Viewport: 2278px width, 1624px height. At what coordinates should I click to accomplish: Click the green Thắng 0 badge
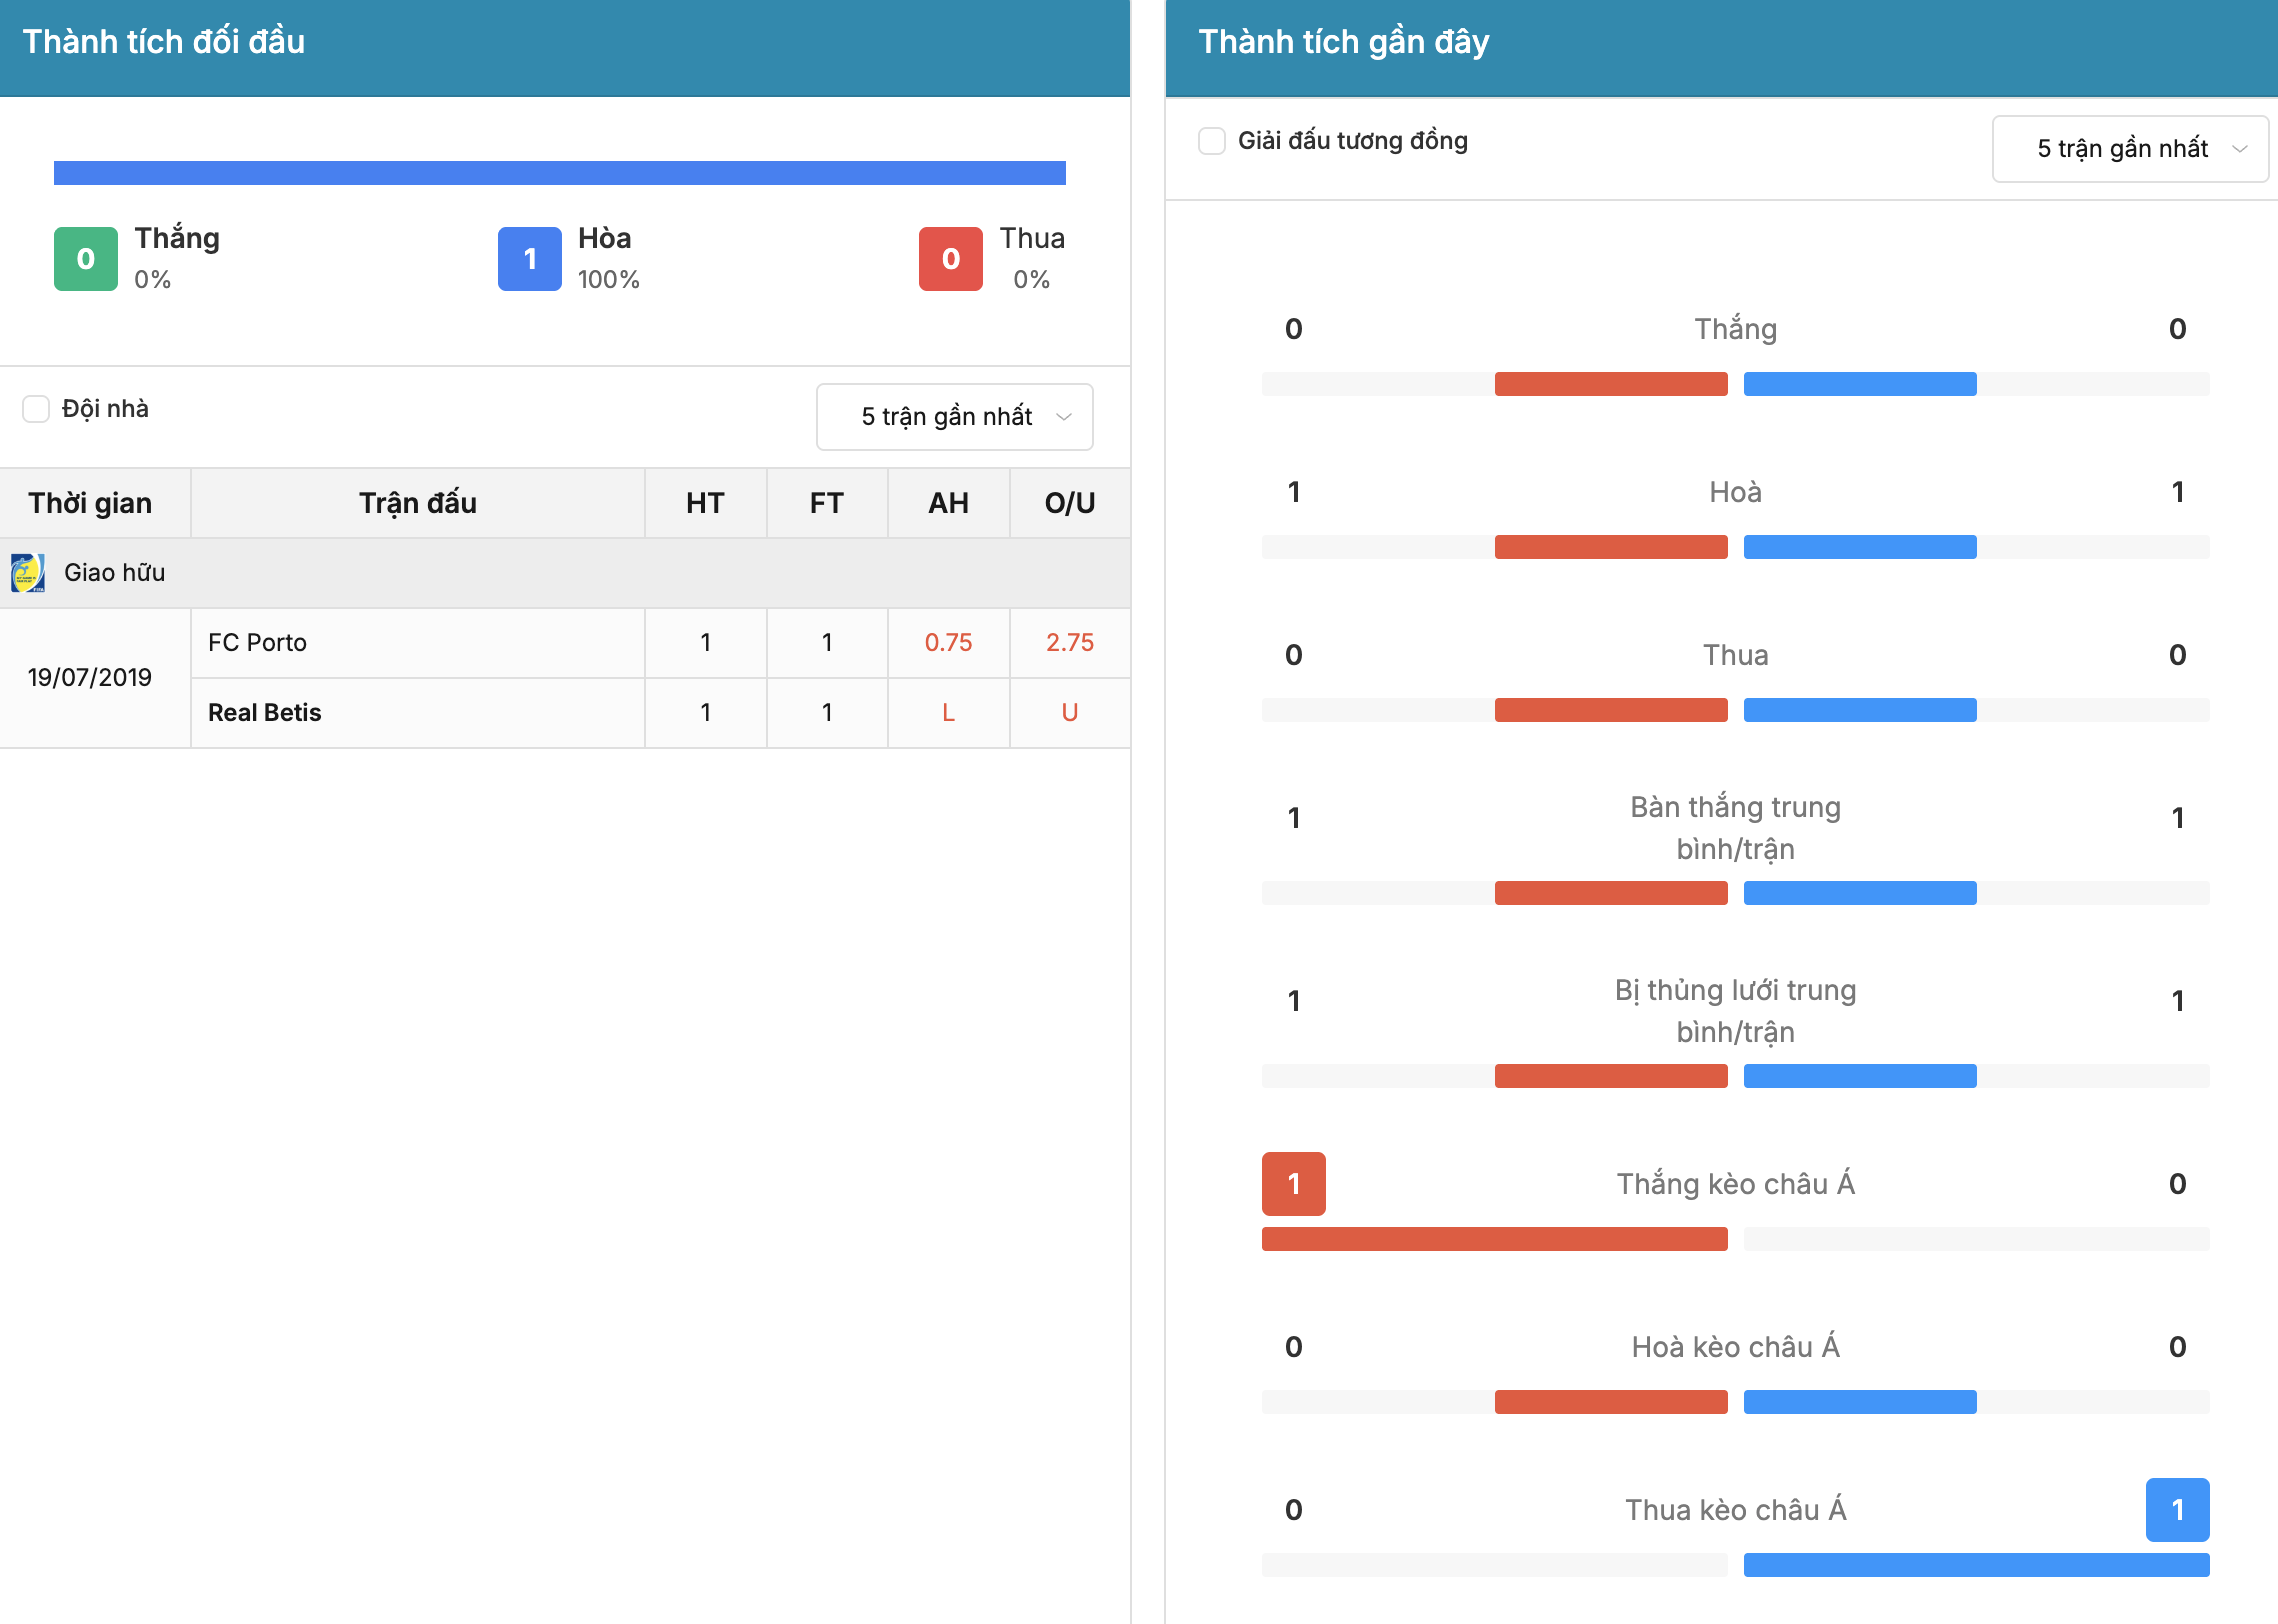(x=86, y=259)
